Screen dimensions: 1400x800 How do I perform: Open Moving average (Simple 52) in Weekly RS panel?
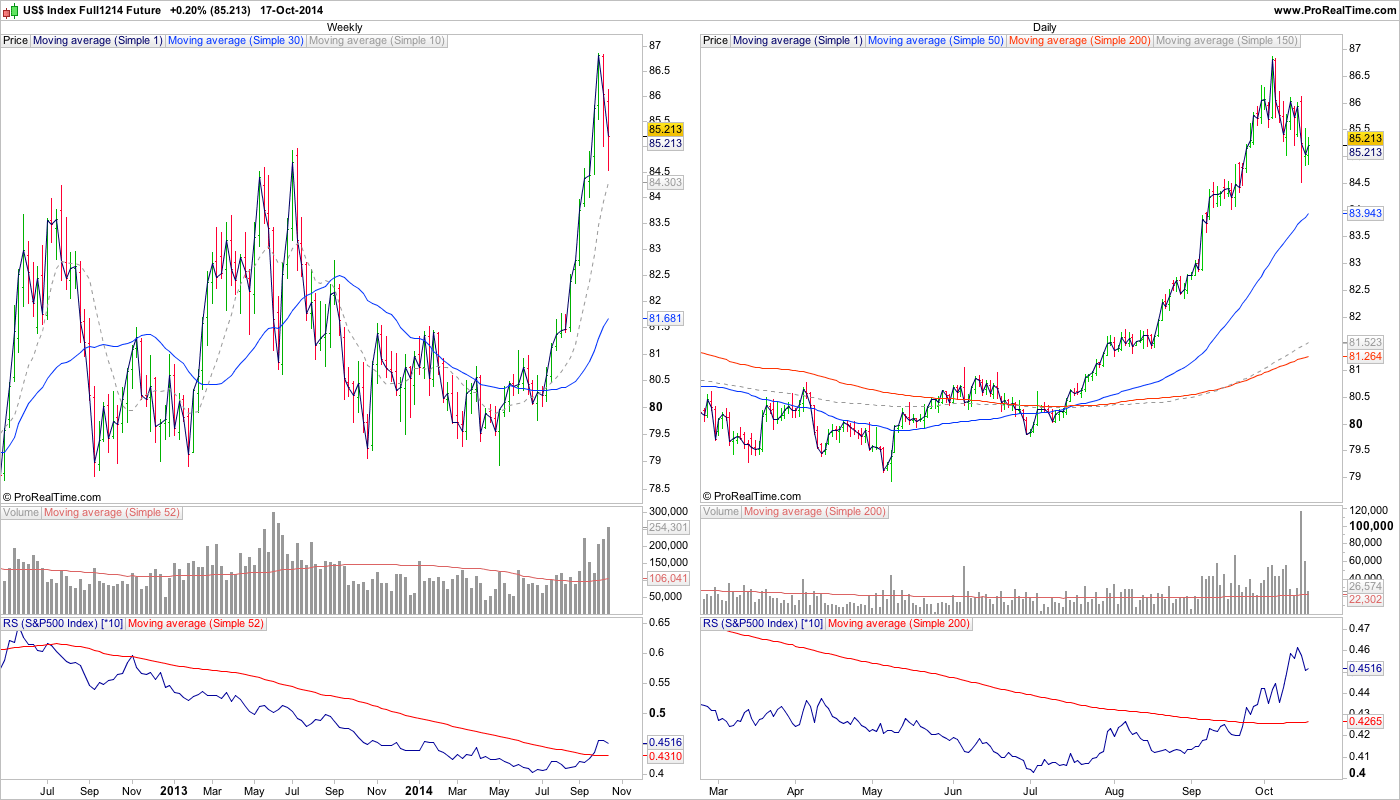[196, 624]
